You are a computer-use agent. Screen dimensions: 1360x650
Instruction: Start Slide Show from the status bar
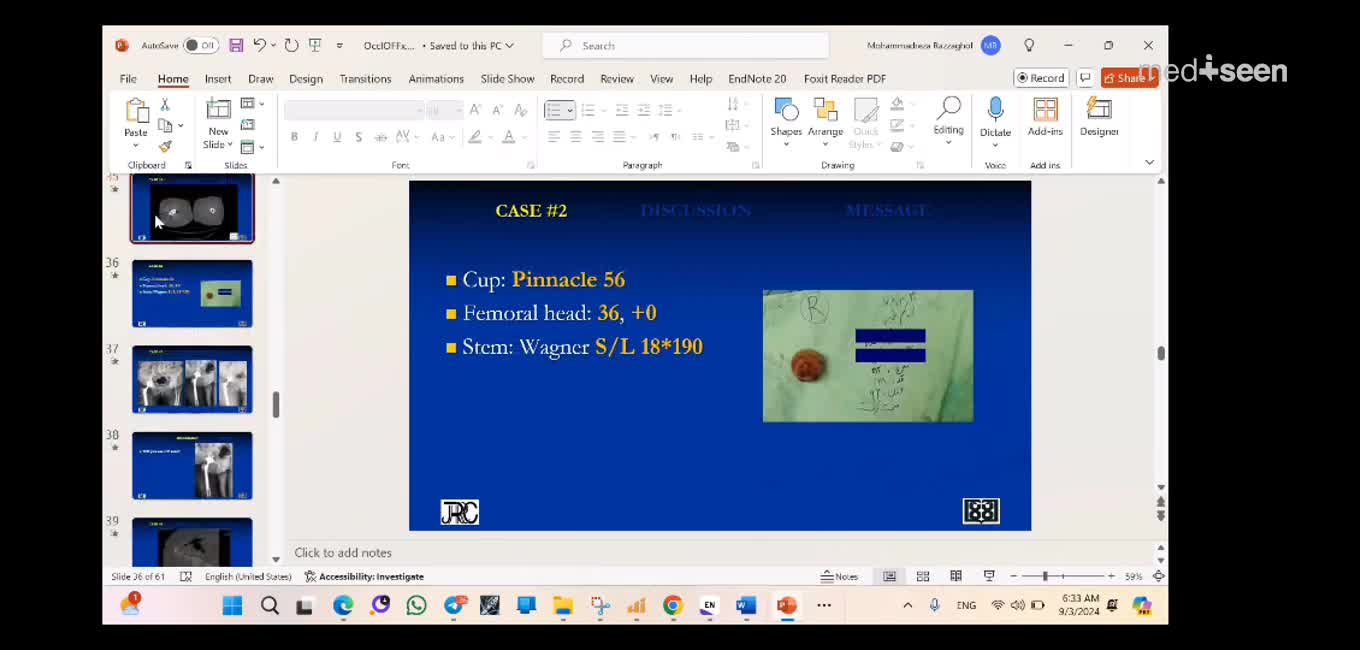coord(989,576)
